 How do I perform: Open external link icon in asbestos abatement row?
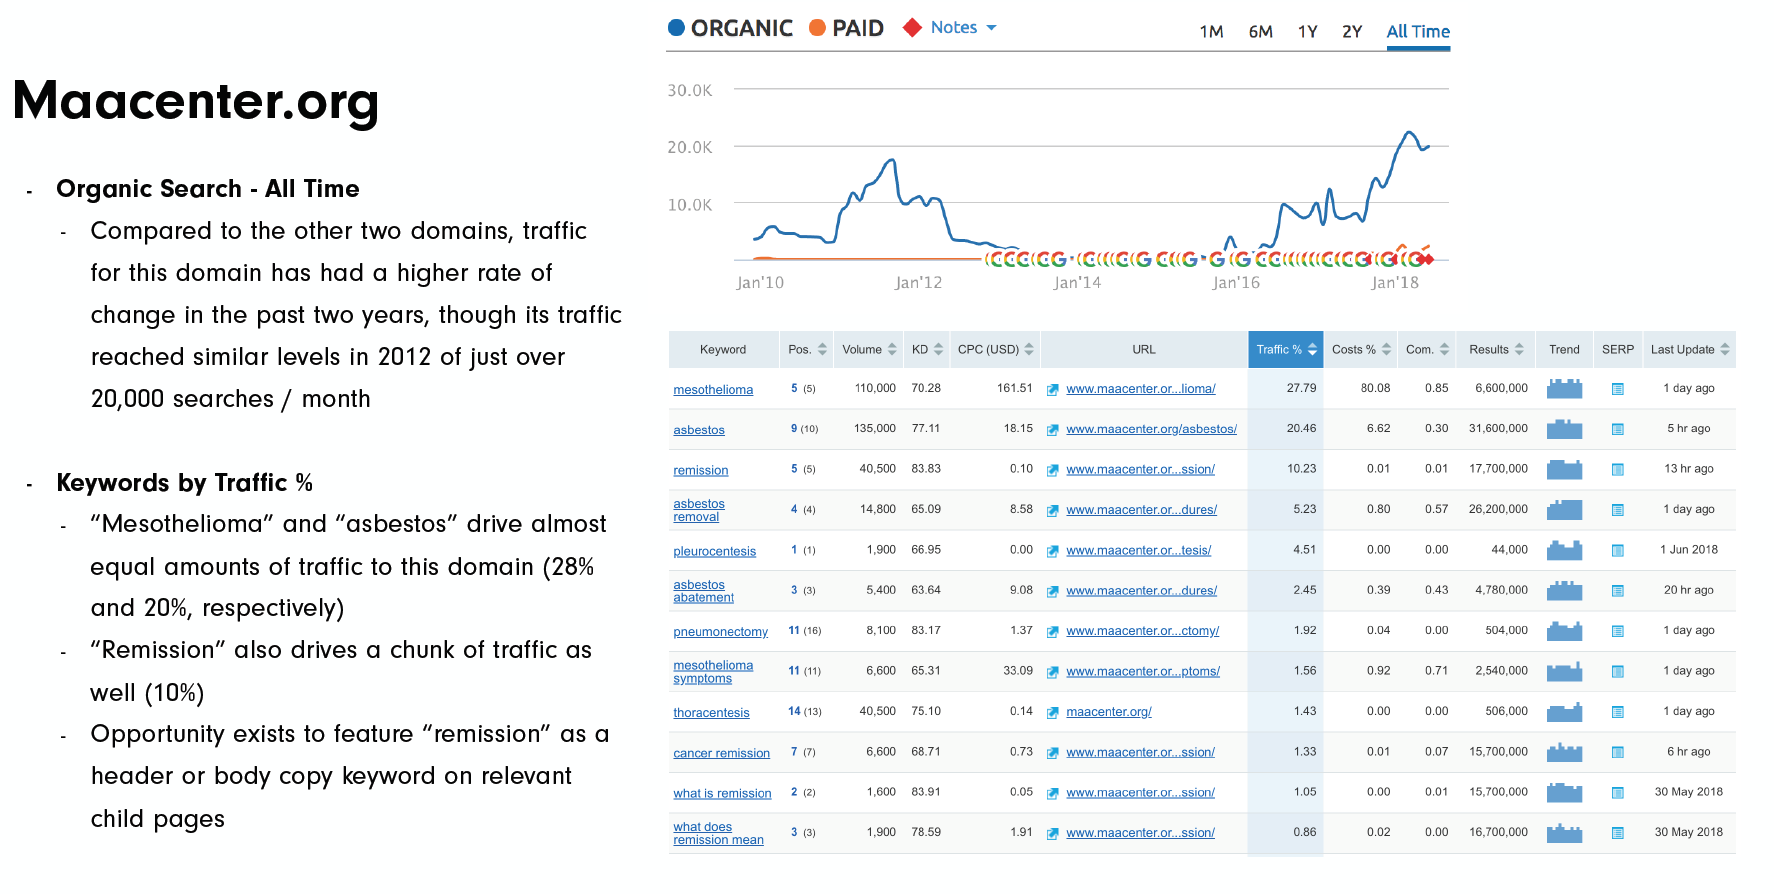coord(1053,592)
